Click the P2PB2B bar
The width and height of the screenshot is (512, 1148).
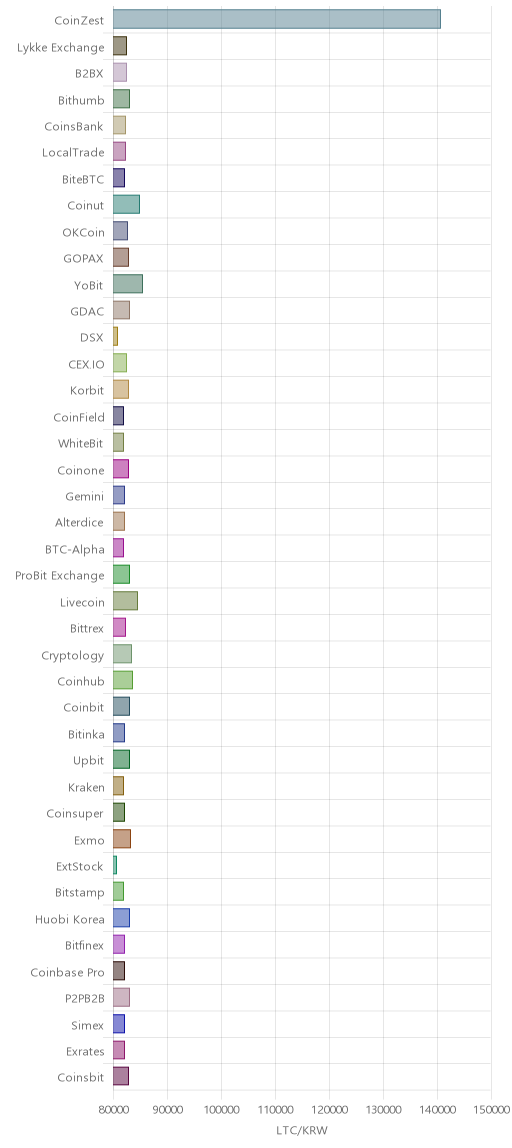coord(122,997)
